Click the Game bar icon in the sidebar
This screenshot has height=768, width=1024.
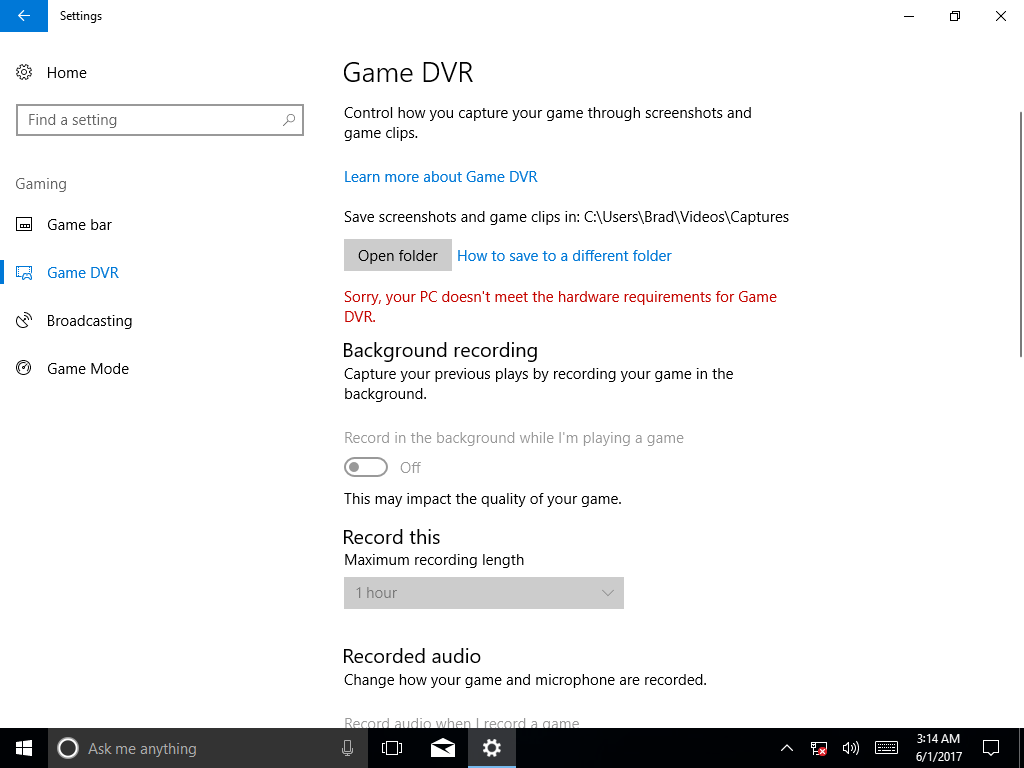tap(24, 225)
